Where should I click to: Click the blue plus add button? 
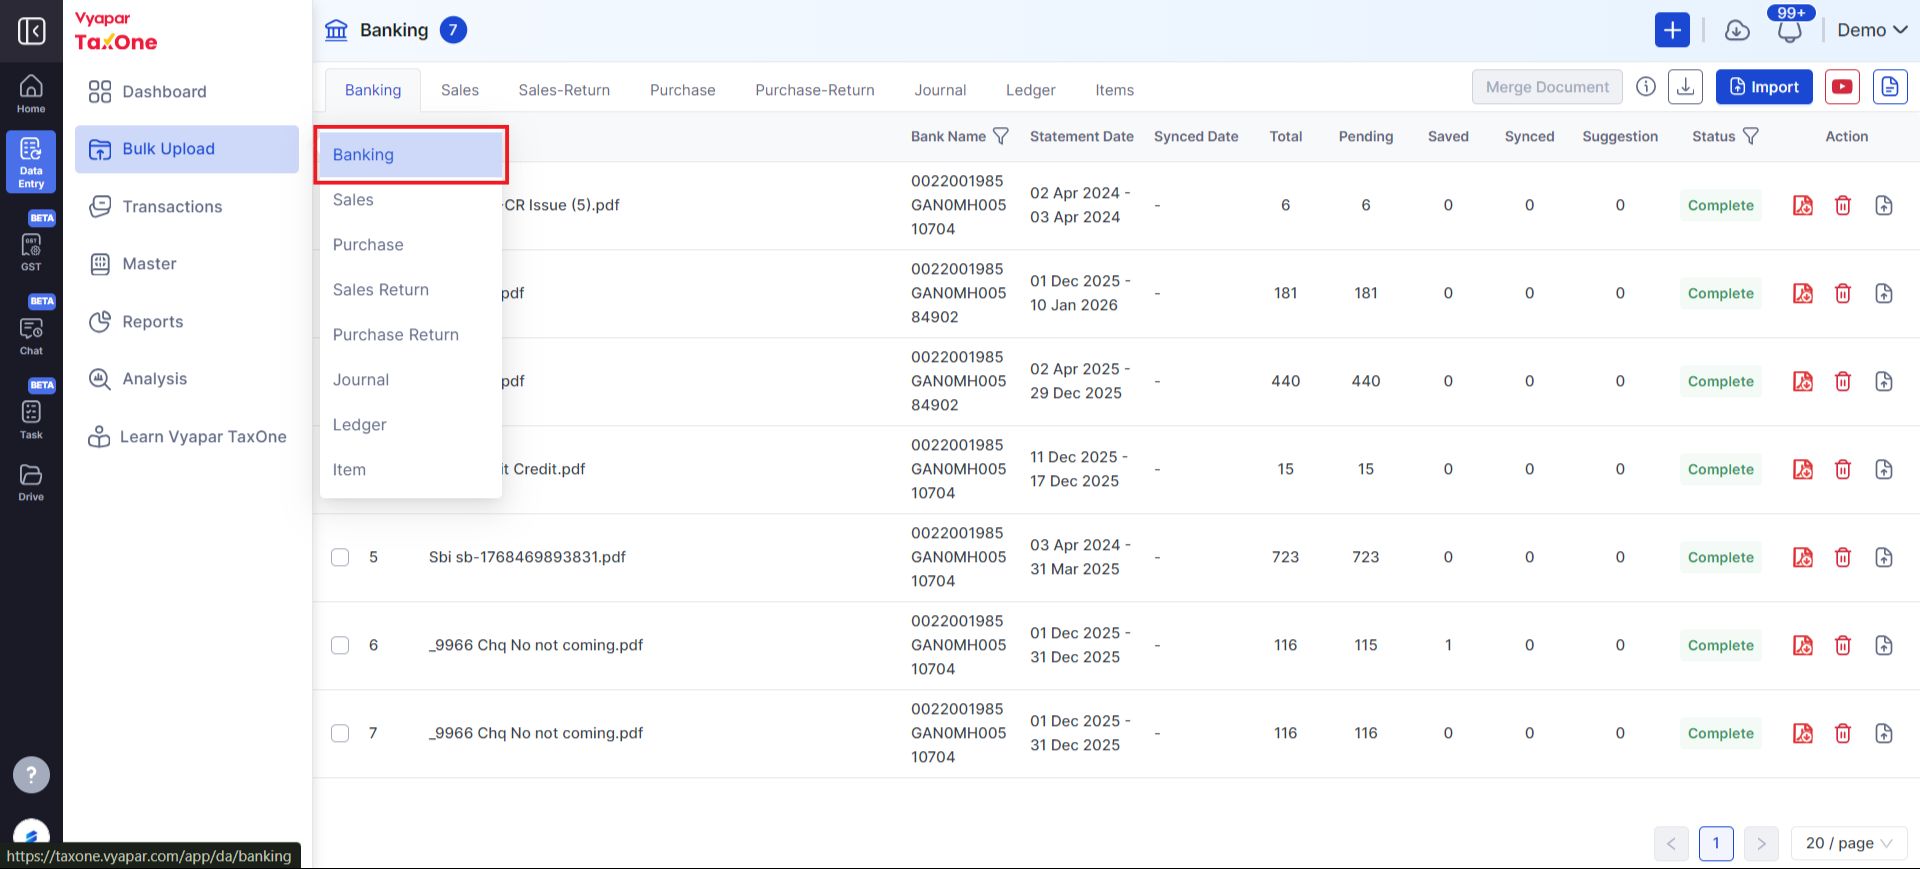[x=1672, y=30]
